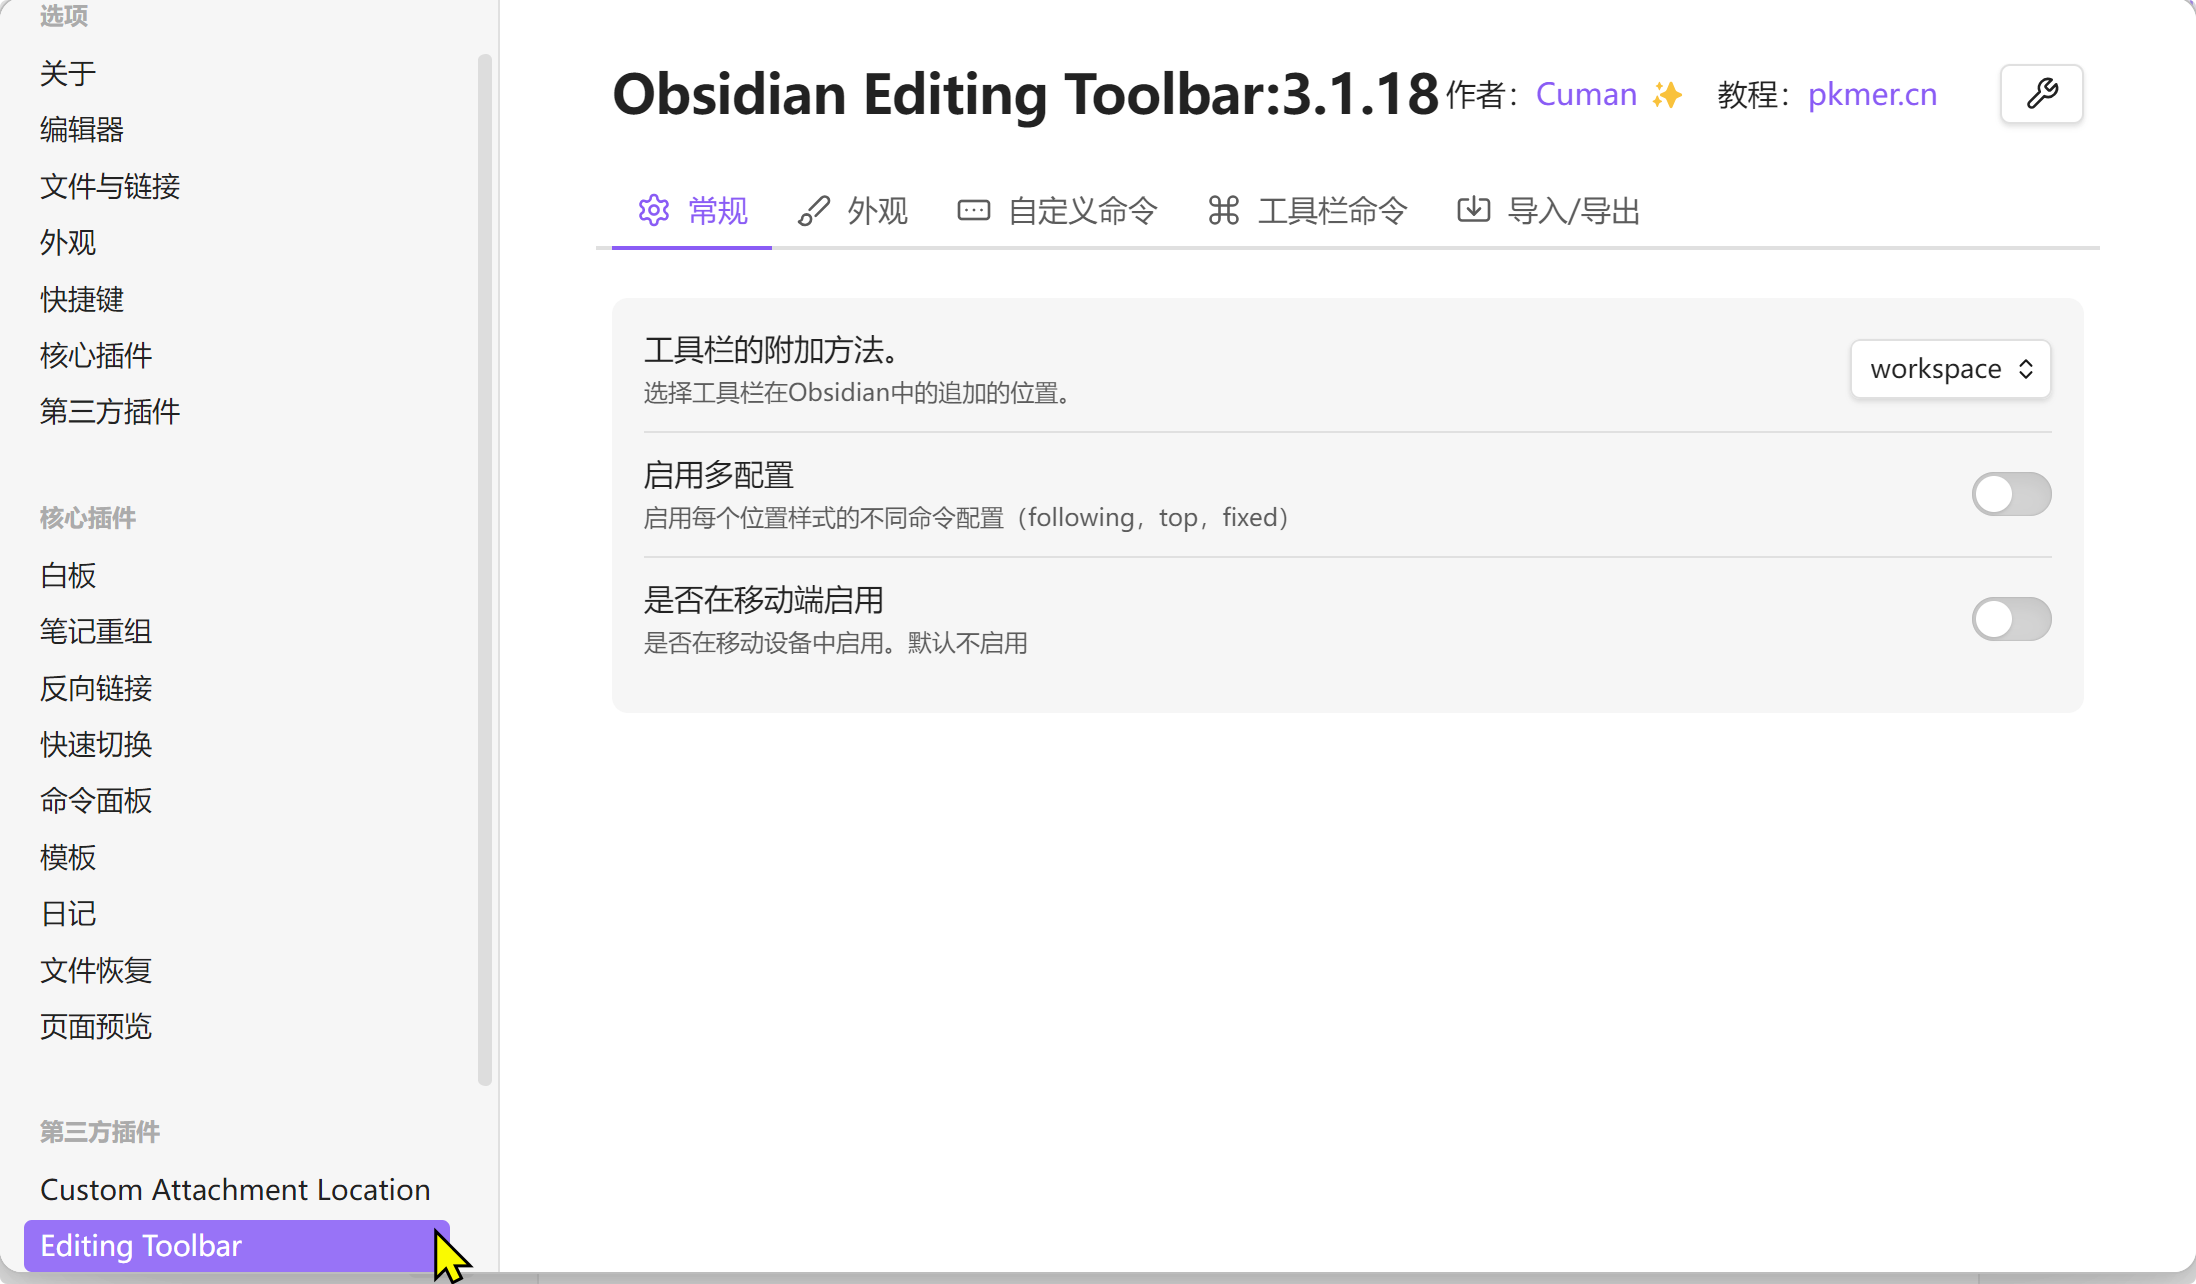Click the input-box icon on 自定义命令 tab
Viewport: 2196px width, 1284px height.
coord(972,210)
